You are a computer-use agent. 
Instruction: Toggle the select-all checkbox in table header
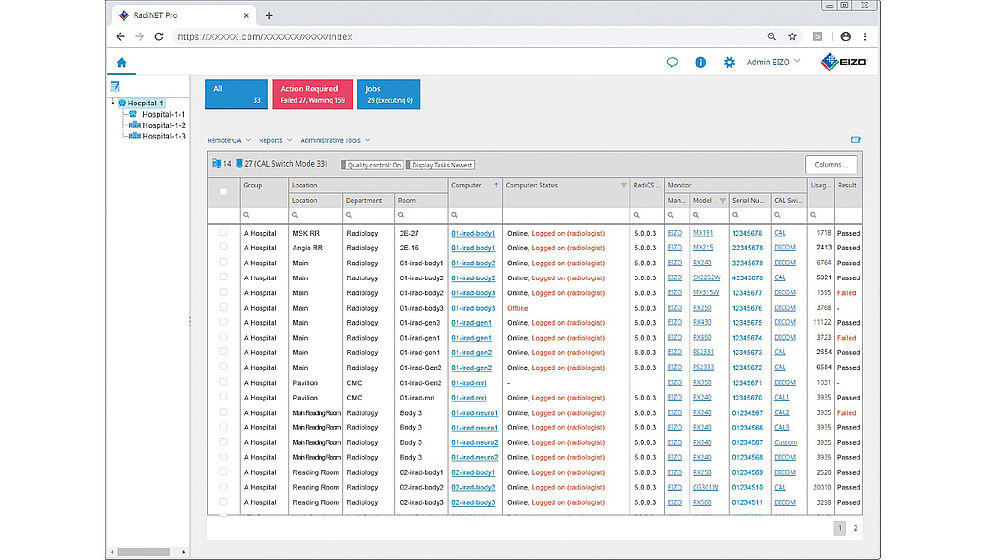tap(223, 192)
